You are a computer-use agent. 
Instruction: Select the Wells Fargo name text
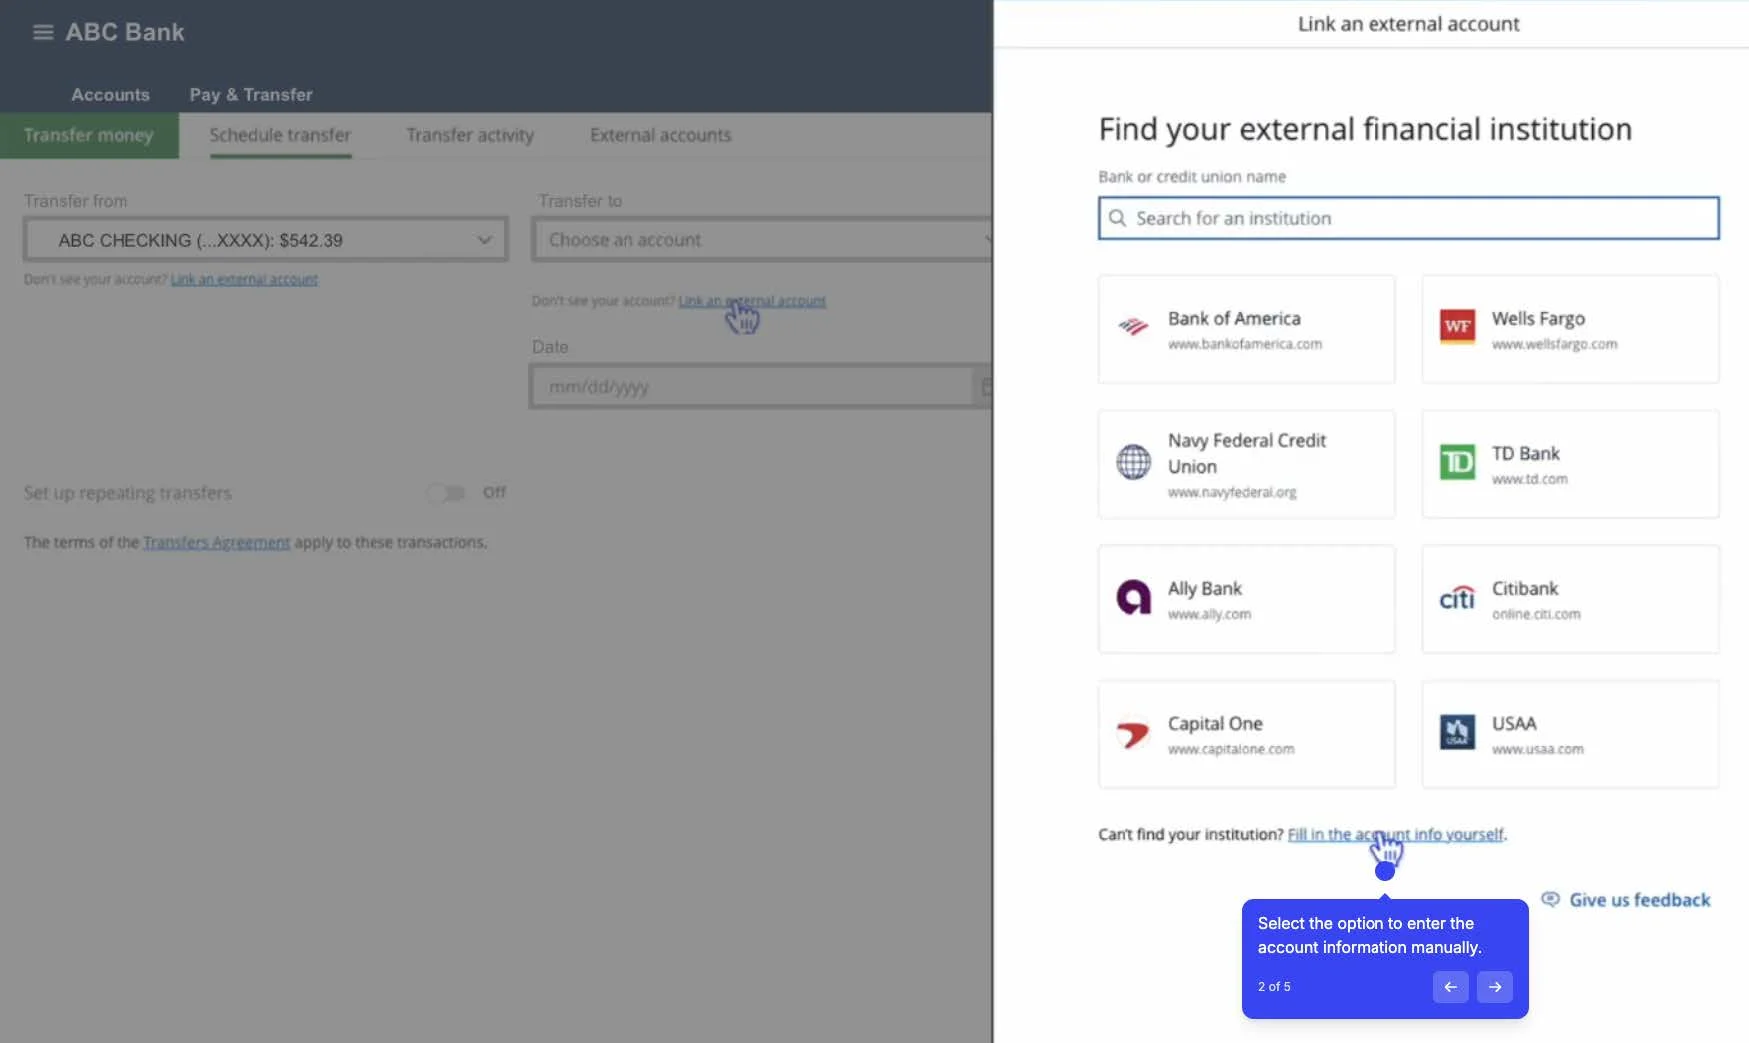pos(1538,318)
